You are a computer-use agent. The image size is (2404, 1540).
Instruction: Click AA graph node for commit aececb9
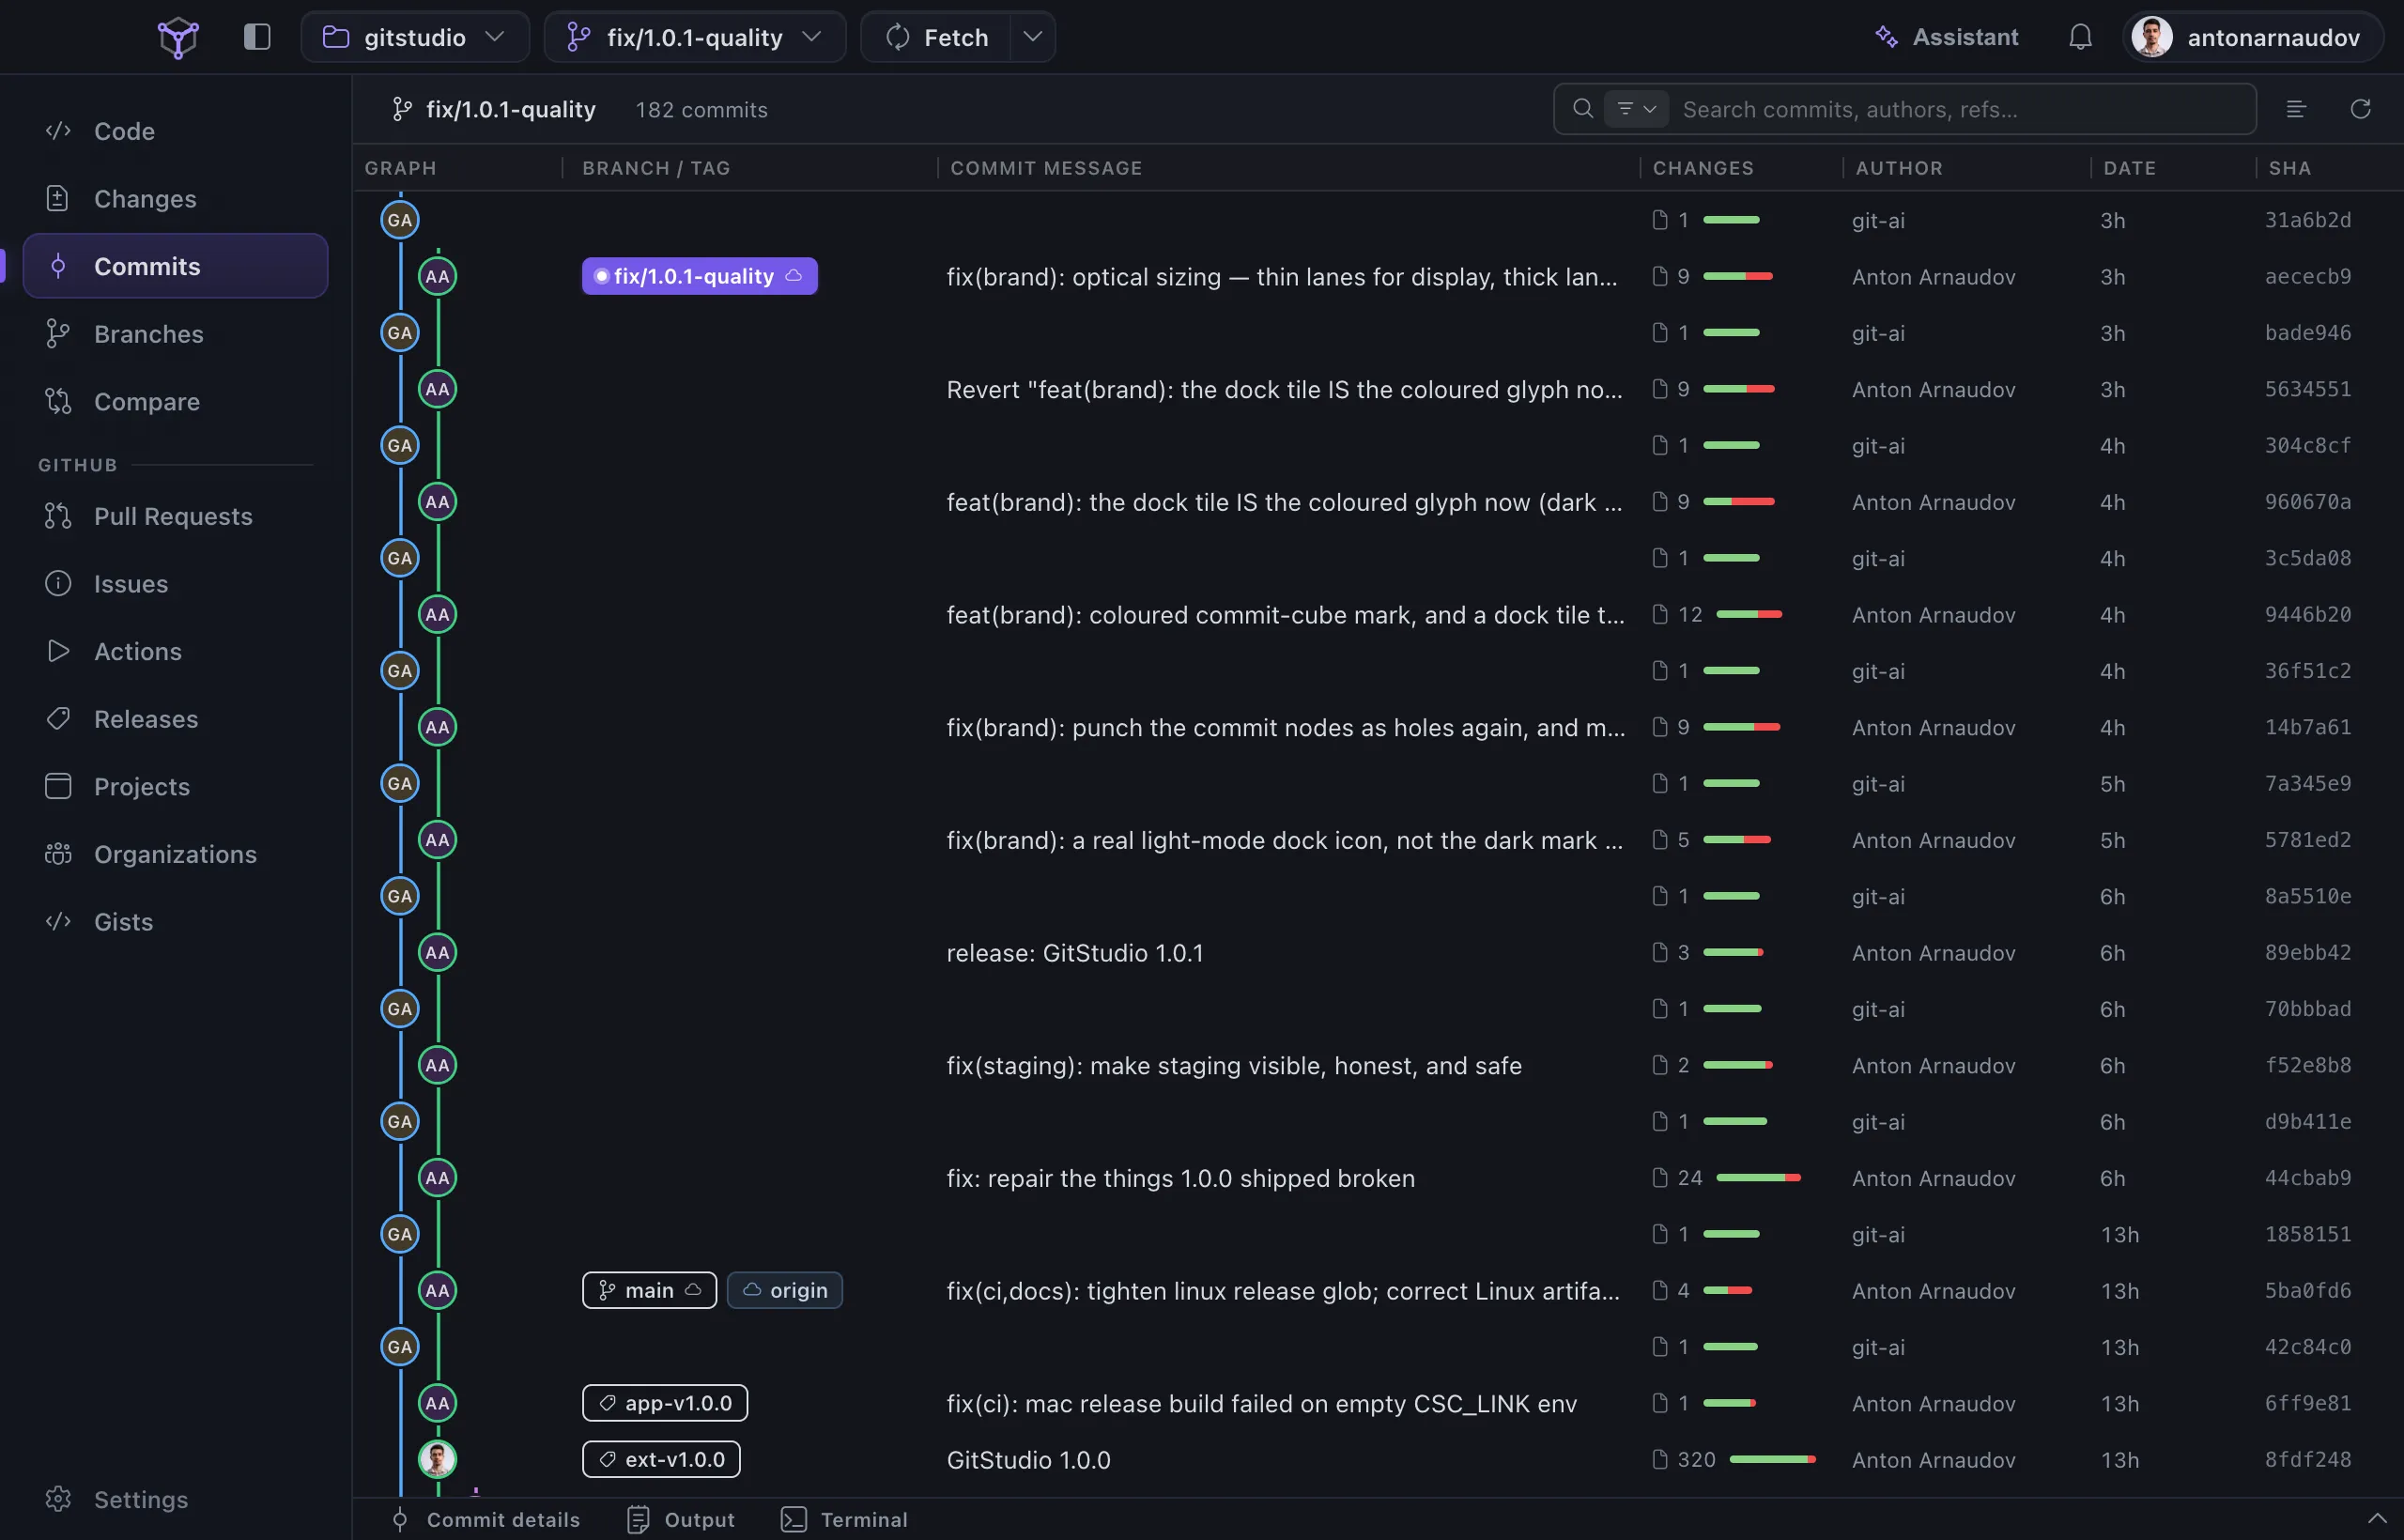point(438,276)
